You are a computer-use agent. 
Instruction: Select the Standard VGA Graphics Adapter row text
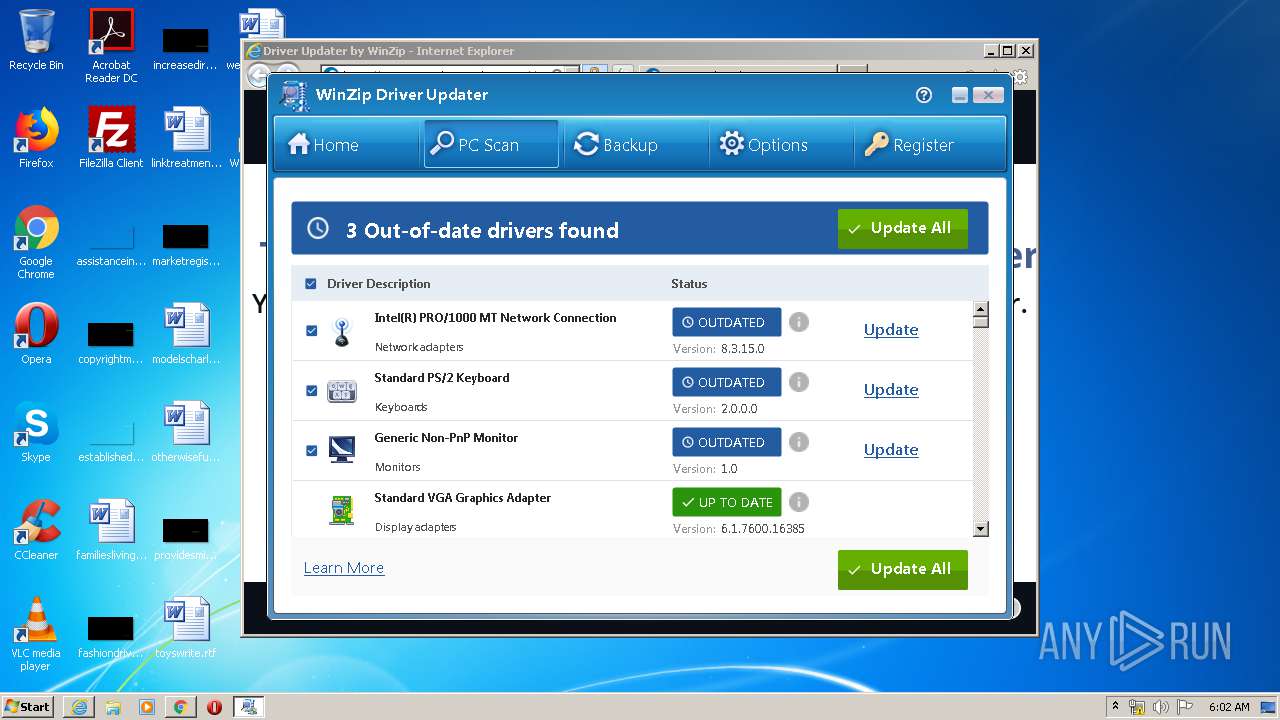[463, 498]
